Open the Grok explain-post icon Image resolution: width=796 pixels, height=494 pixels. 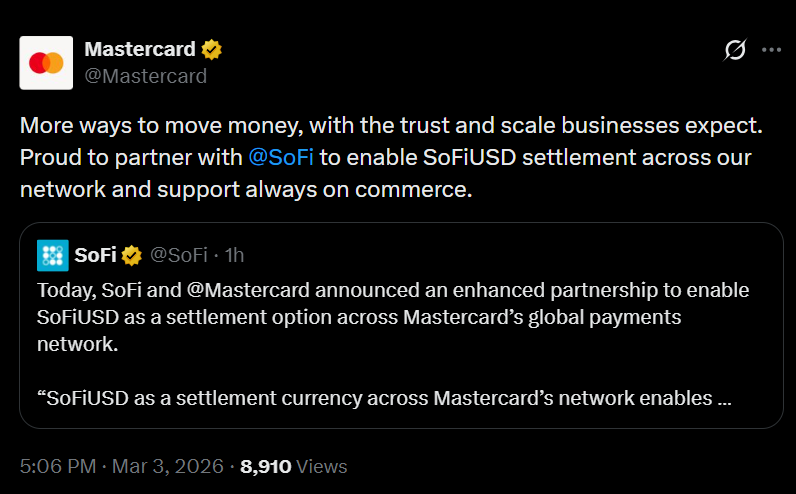[x=735, y=50]
